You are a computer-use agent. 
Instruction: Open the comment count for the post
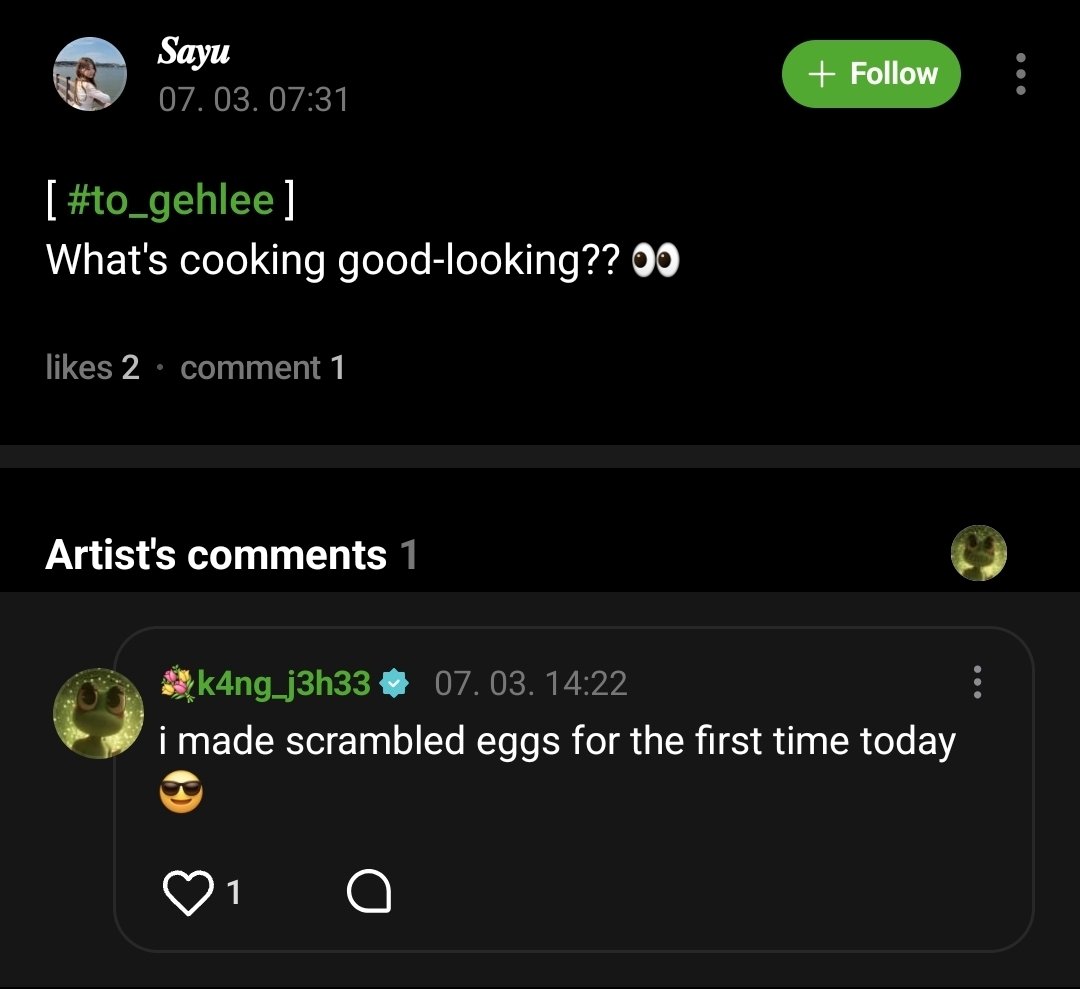tap(262, 367)
